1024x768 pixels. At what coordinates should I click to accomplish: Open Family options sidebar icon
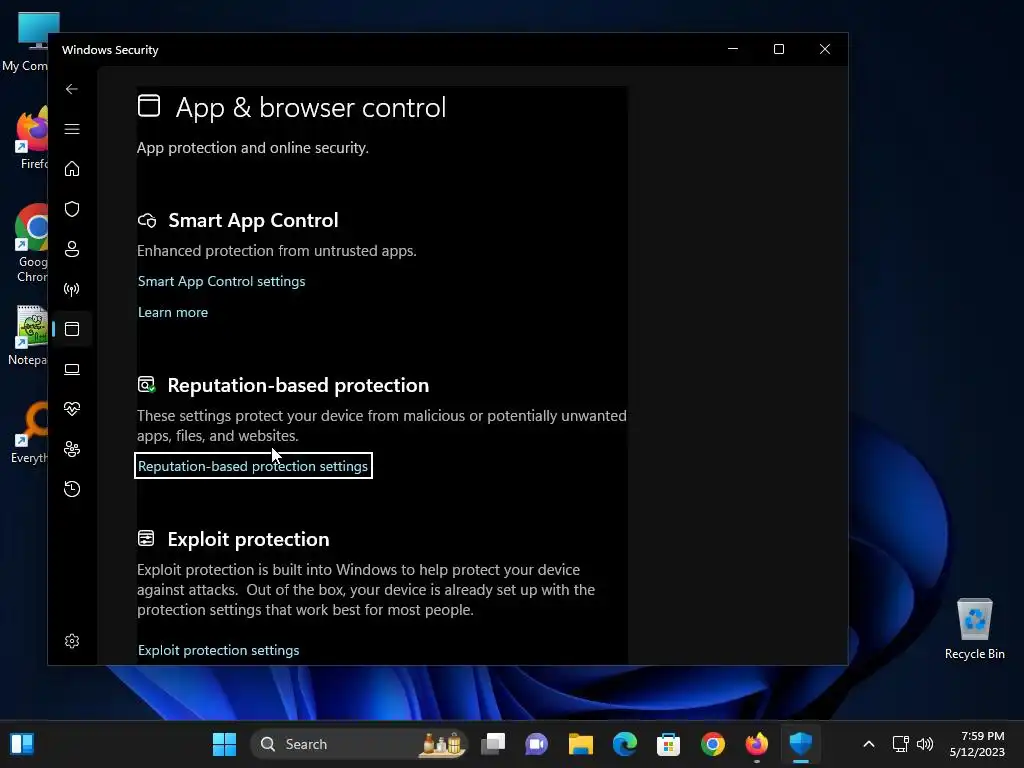72,449
